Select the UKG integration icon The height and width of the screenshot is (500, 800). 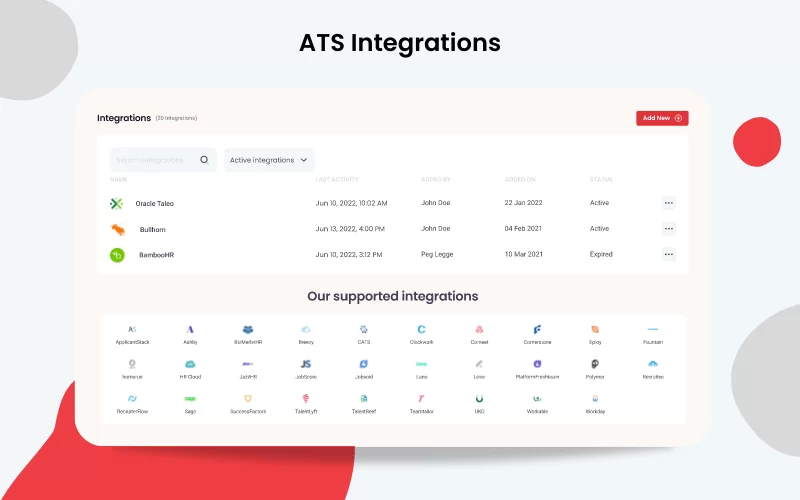479,398
